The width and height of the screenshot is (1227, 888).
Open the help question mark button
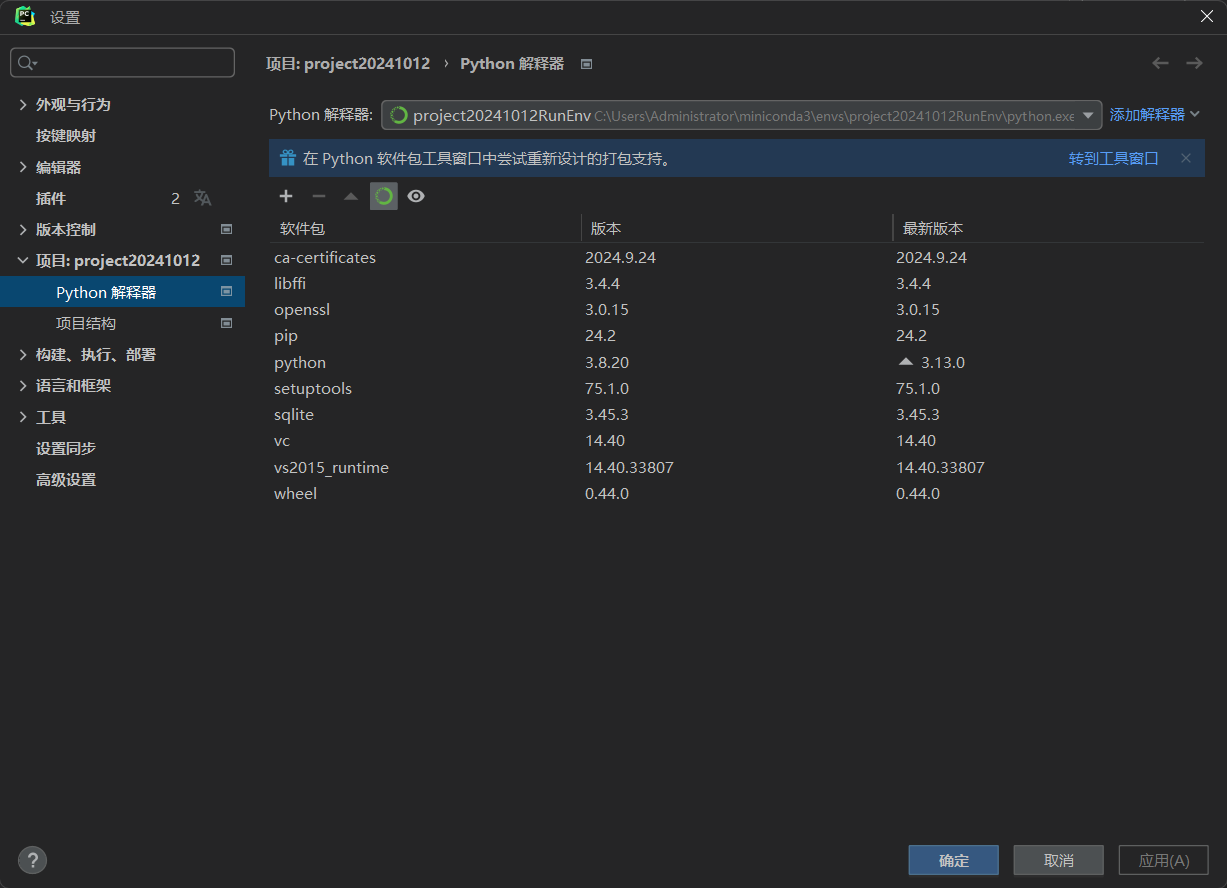pos(33,860)
